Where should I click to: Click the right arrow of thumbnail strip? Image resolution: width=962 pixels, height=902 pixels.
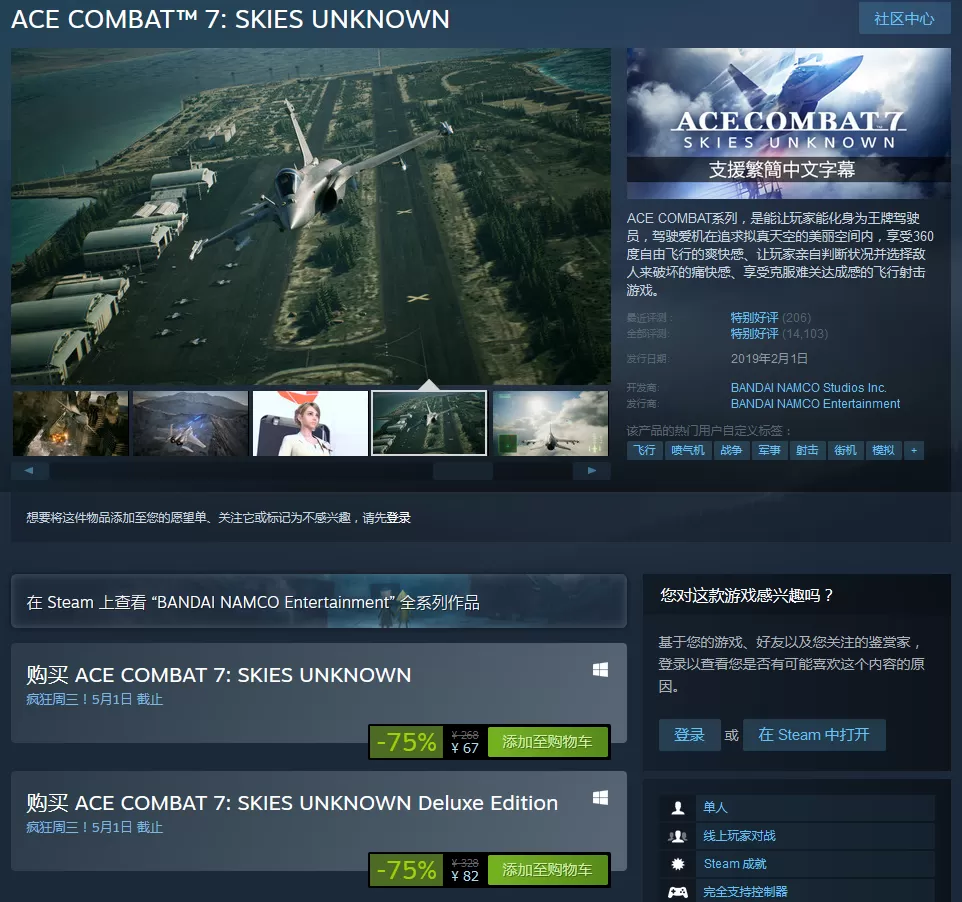pos(591,471)
